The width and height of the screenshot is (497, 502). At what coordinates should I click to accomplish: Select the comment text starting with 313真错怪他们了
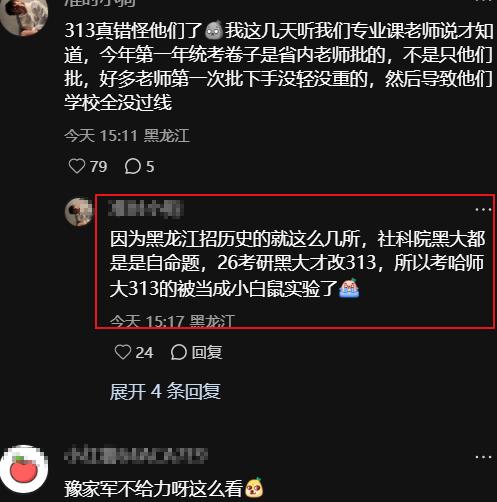(x=279, y=66)
